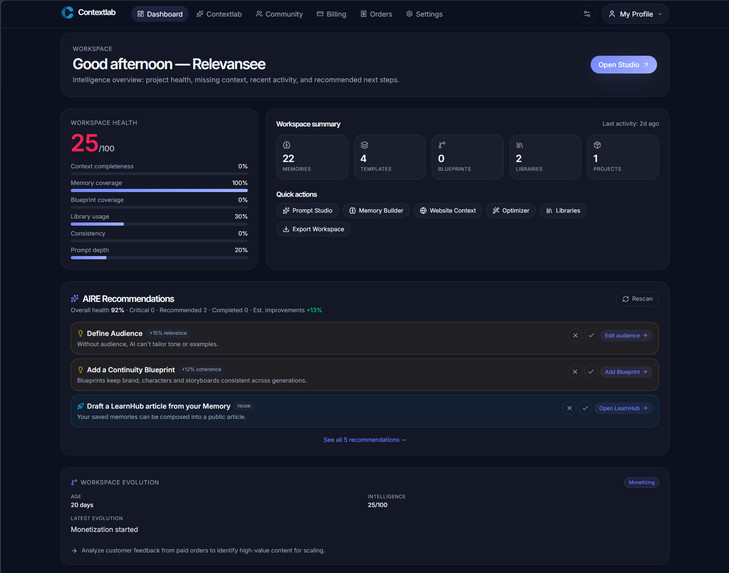Click the Consistency label
This screenshot has width=729, height=573.
88,233
